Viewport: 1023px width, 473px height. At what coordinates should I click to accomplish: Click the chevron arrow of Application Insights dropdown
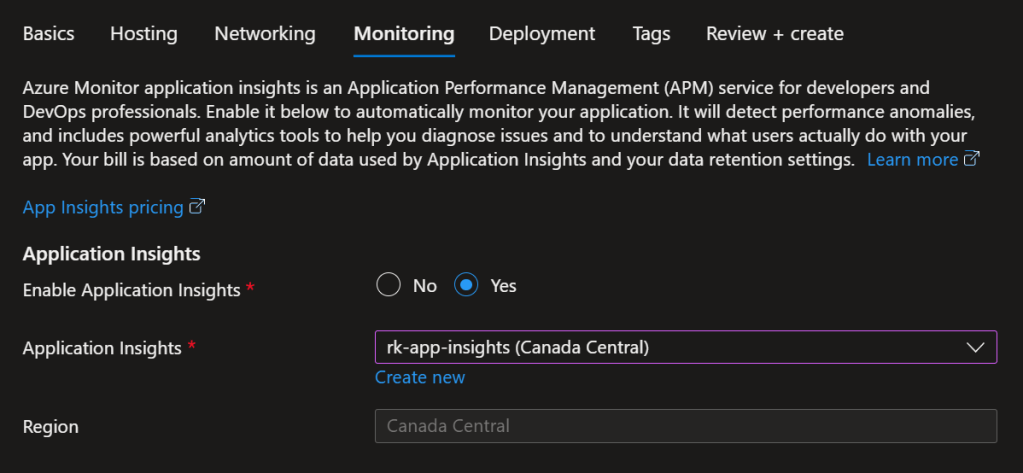[975, 347]
